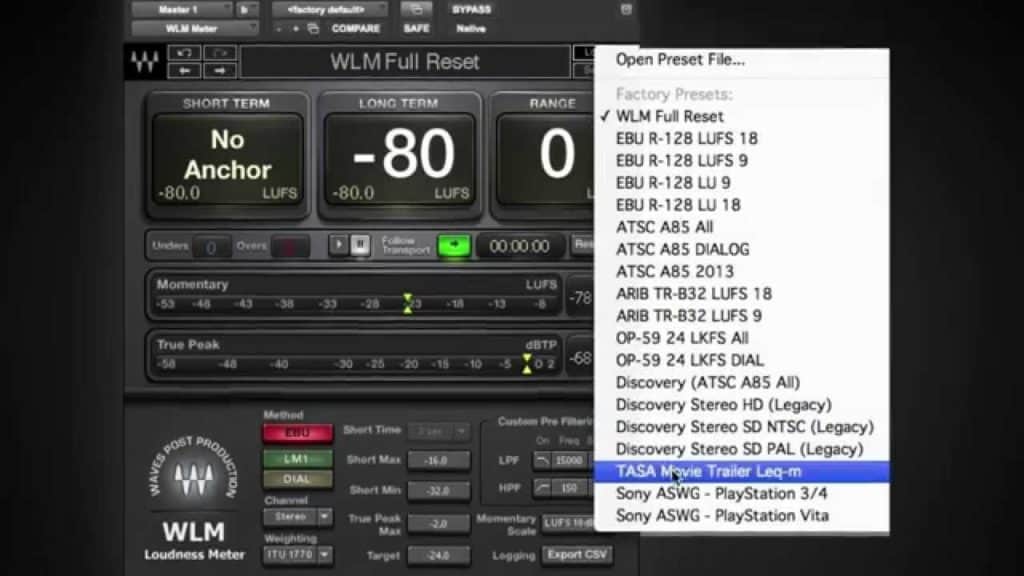
Task: Open the WLM Meter plug-in selector
Action: tap(194, 29)
